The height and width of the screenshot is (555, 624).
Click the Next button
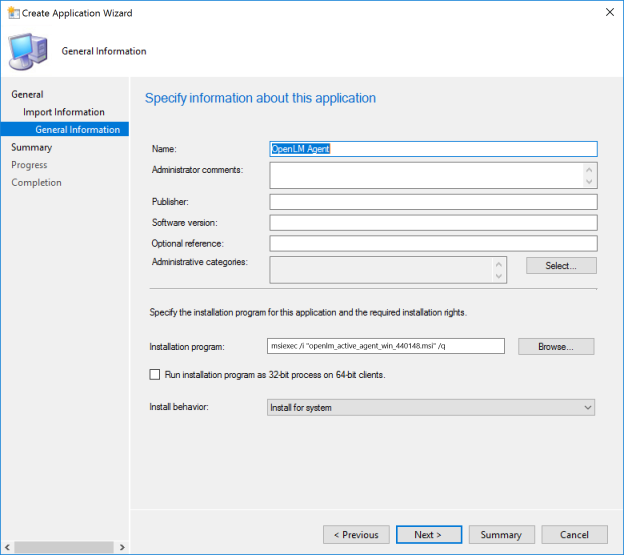click(x=428, y=535)
